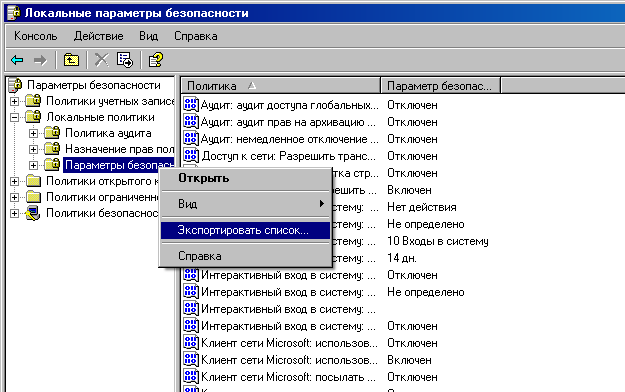
Task: Click Включен value of Клиент сети Microsoft row
Action: tap(409, 360)
